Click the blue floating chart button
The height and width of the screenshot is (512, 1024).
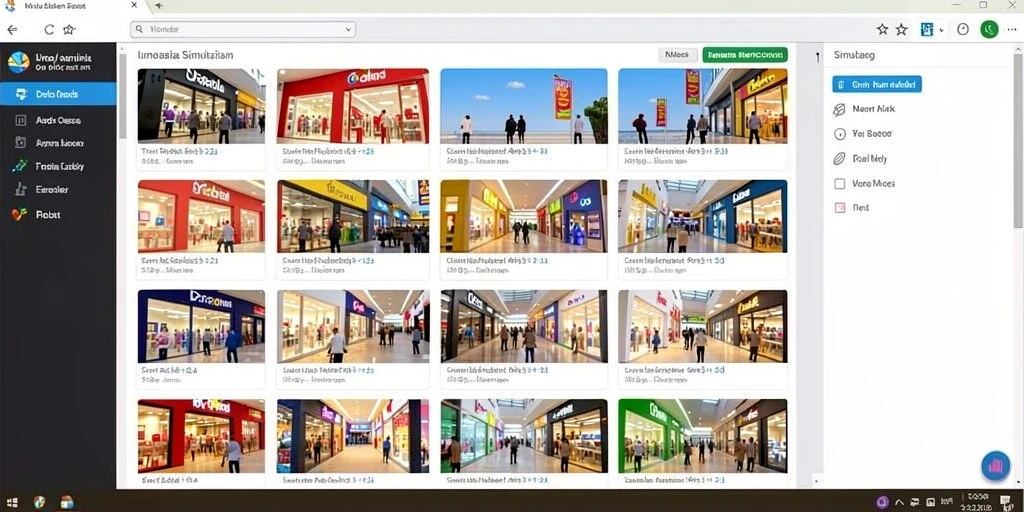click(995, 466)
